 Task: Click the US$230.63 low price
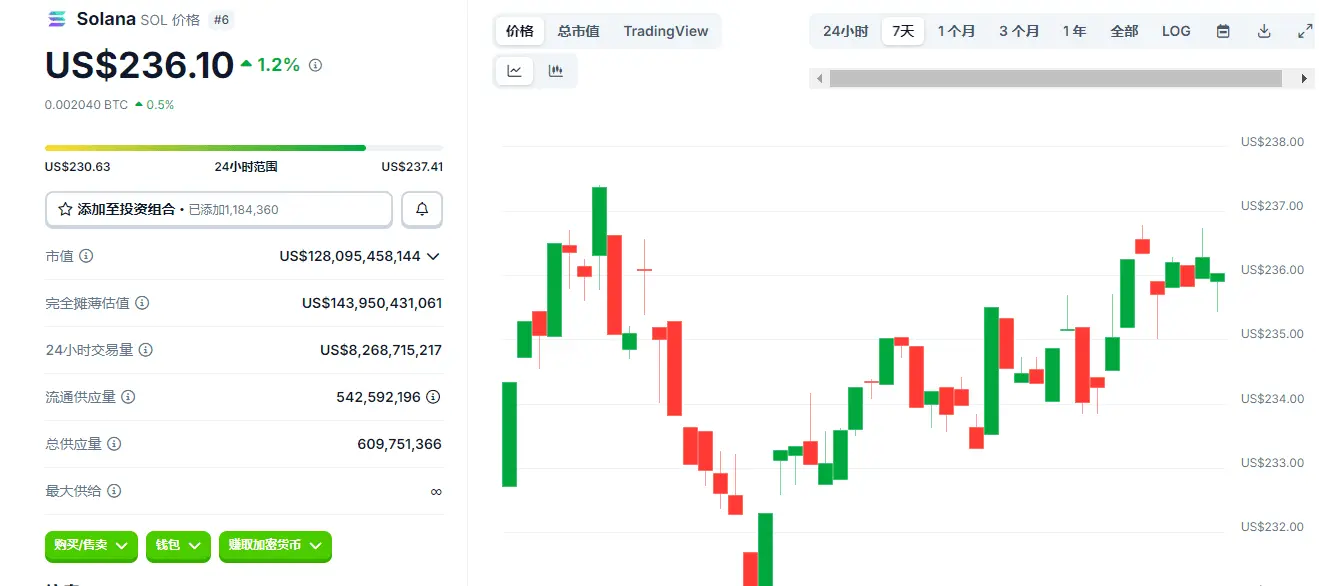(x=77, y=166)
